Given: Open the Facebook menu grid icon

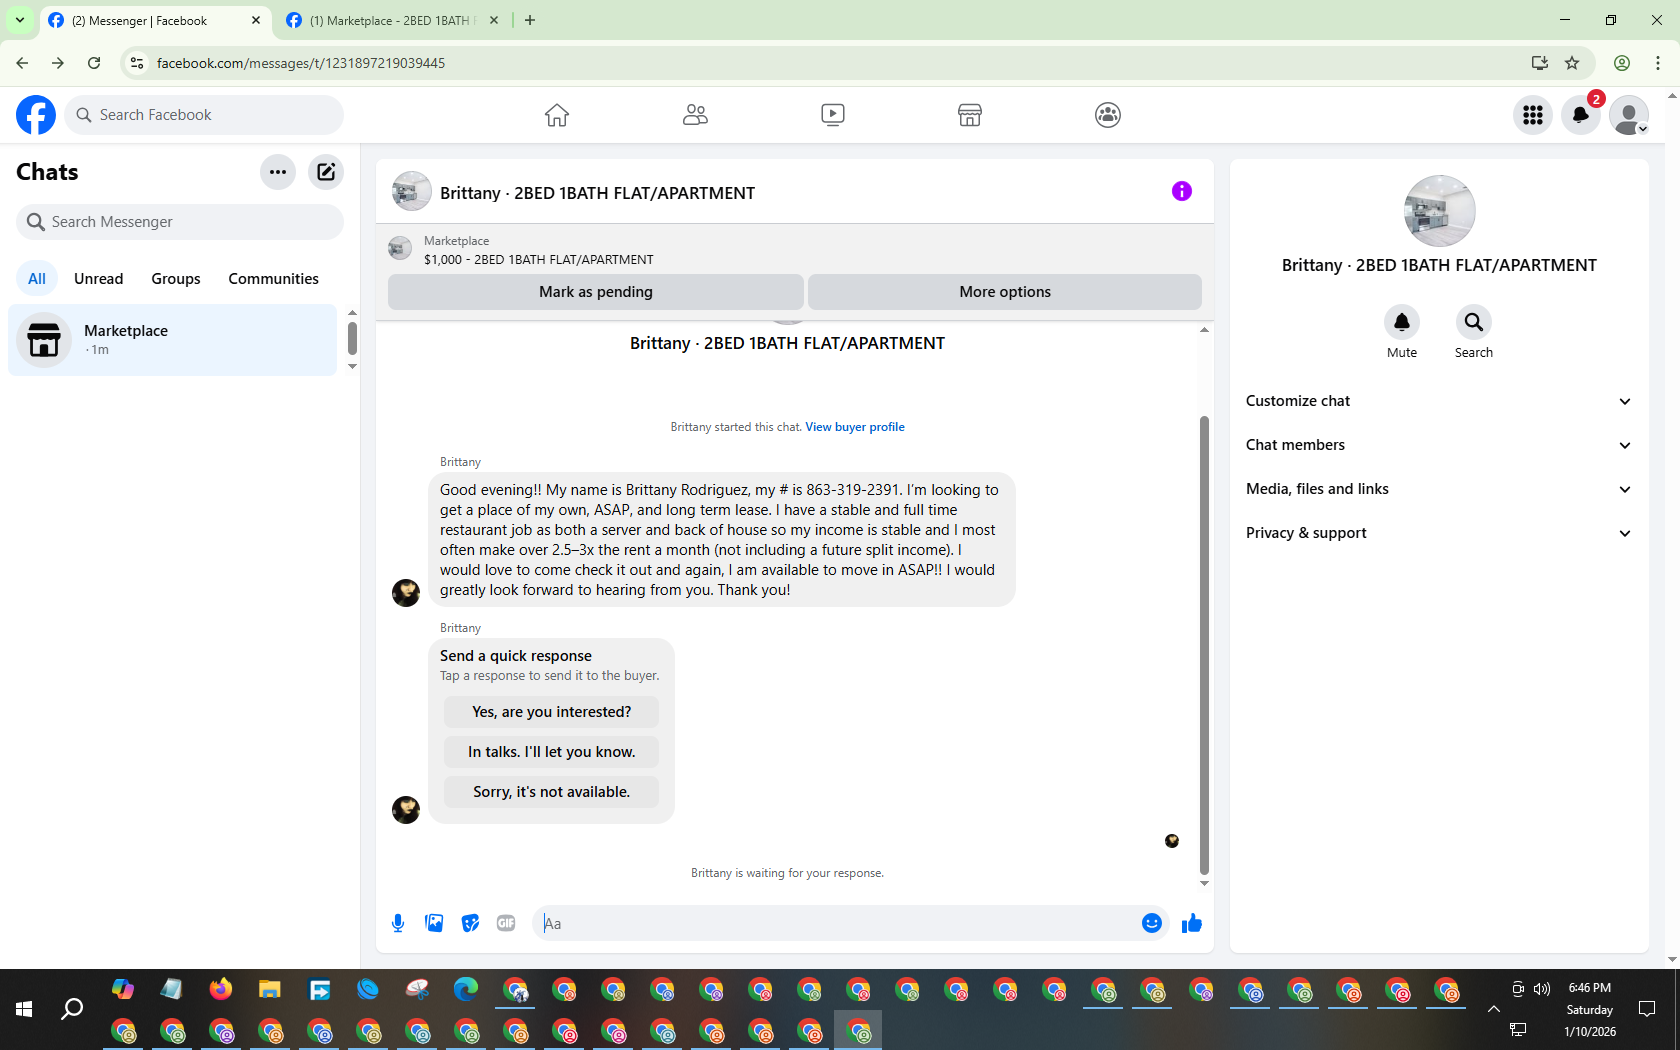Looking at the screenshot, I should point(1533,115).
